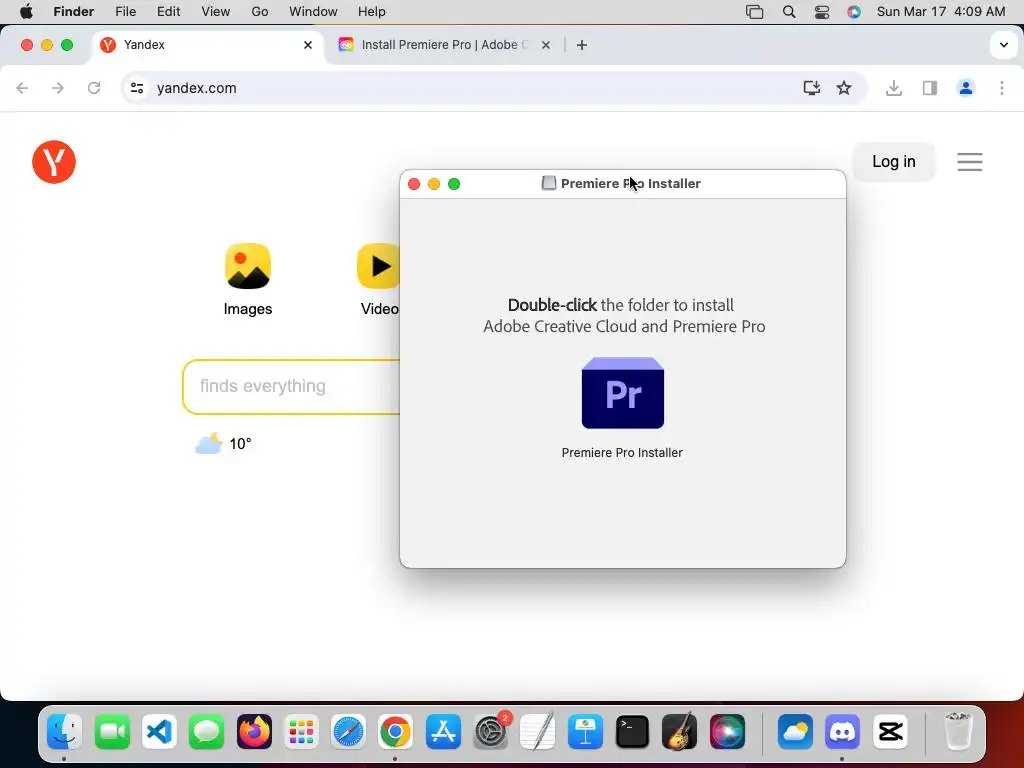Open the Window menu
The height and width of the screenshot is (768, 1024).
313,12
